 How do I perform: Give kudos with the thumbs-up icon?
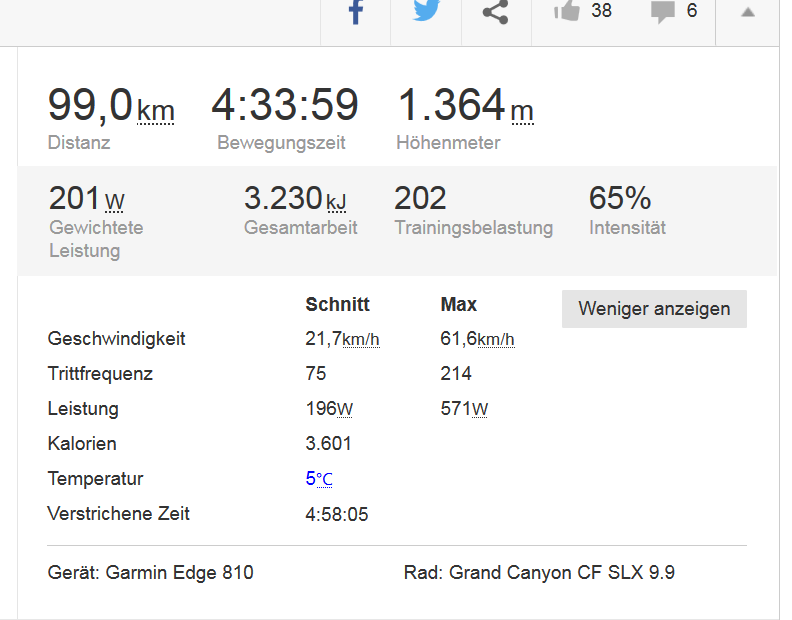[x=567, y=12]
